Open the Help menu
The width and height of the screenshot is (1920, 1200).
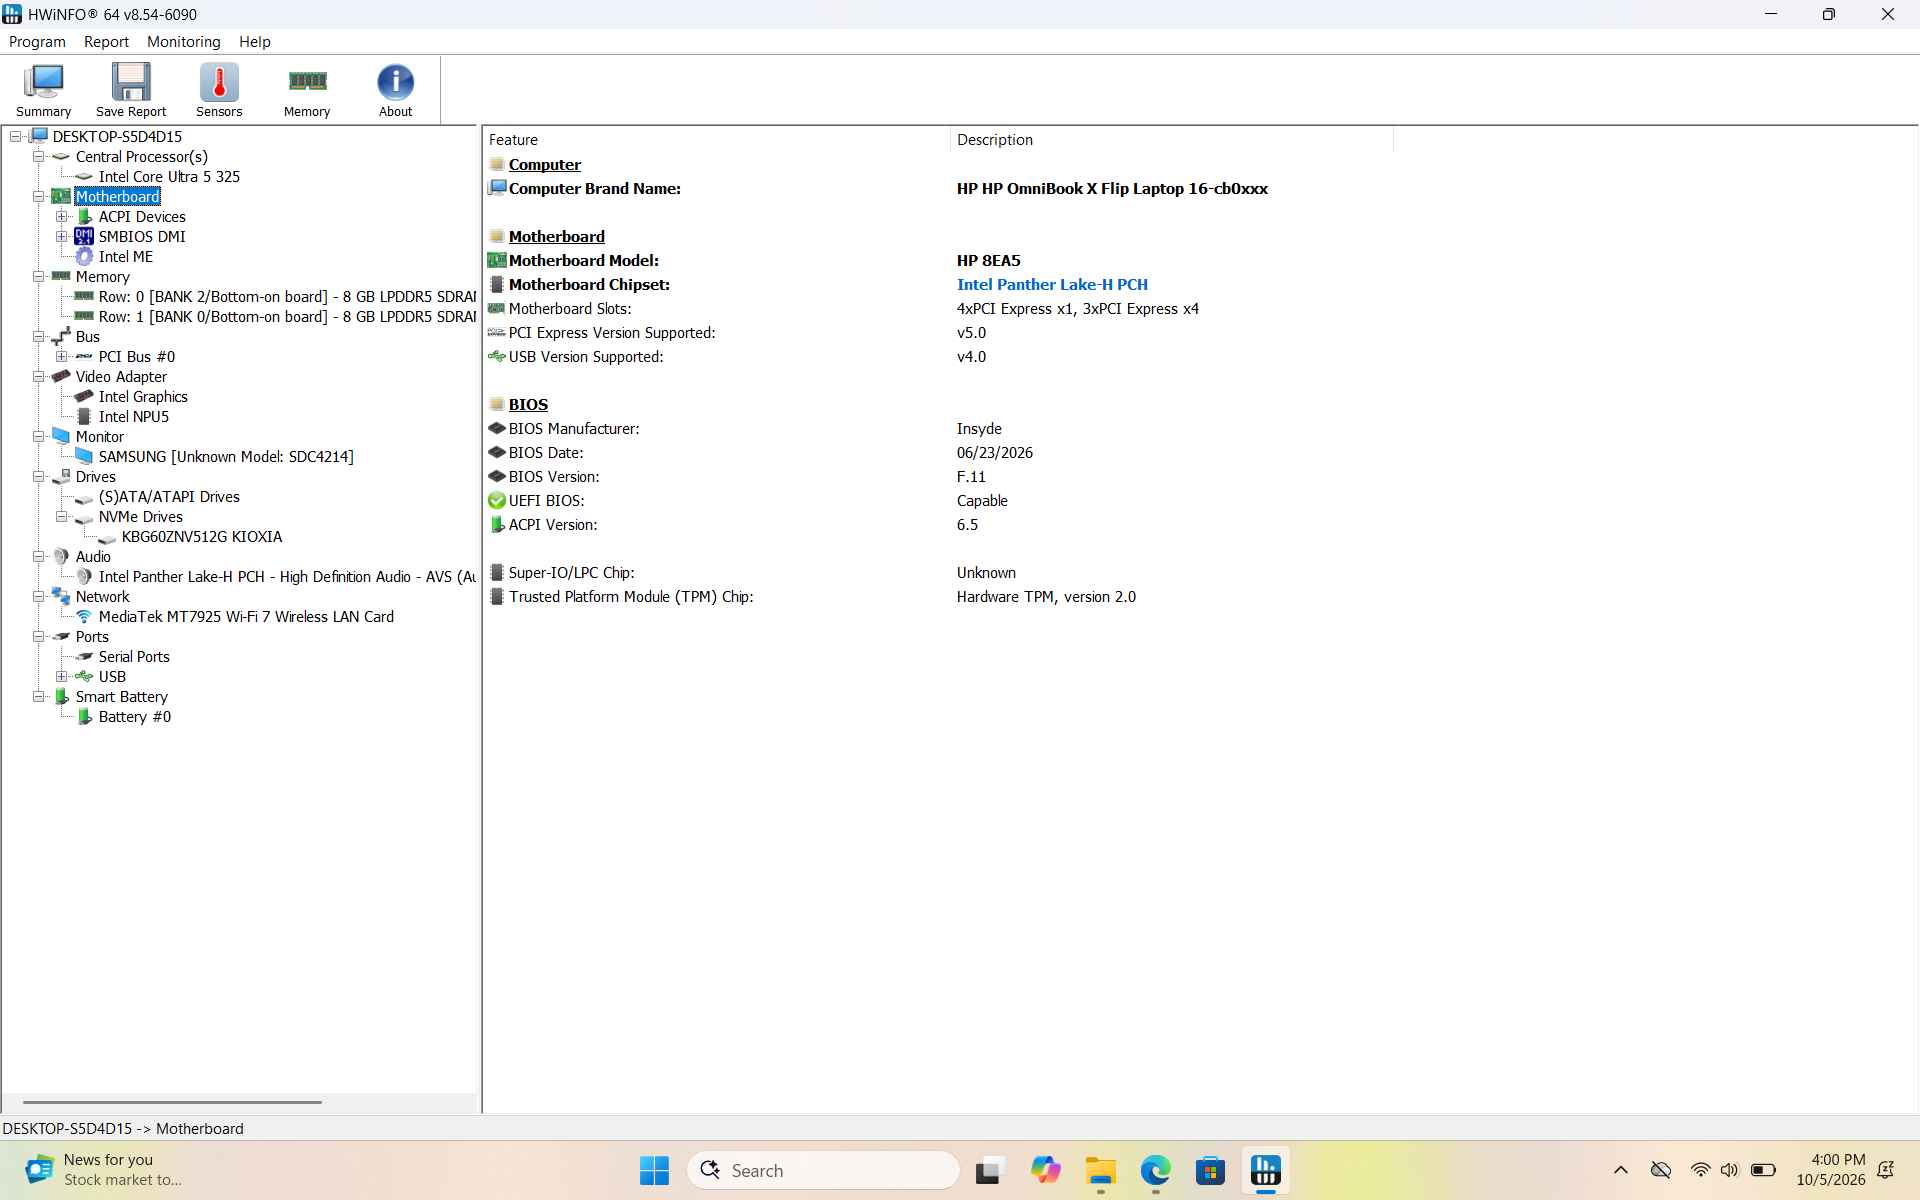(x=254, y=42)
